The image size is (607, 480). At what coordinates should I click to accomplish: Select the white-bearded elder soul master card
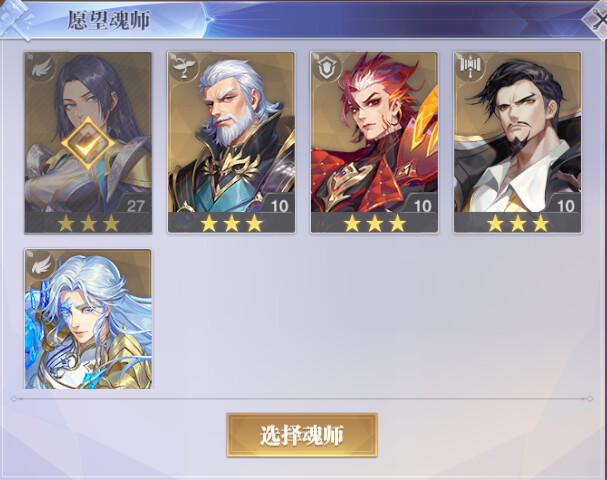point(231,142)
